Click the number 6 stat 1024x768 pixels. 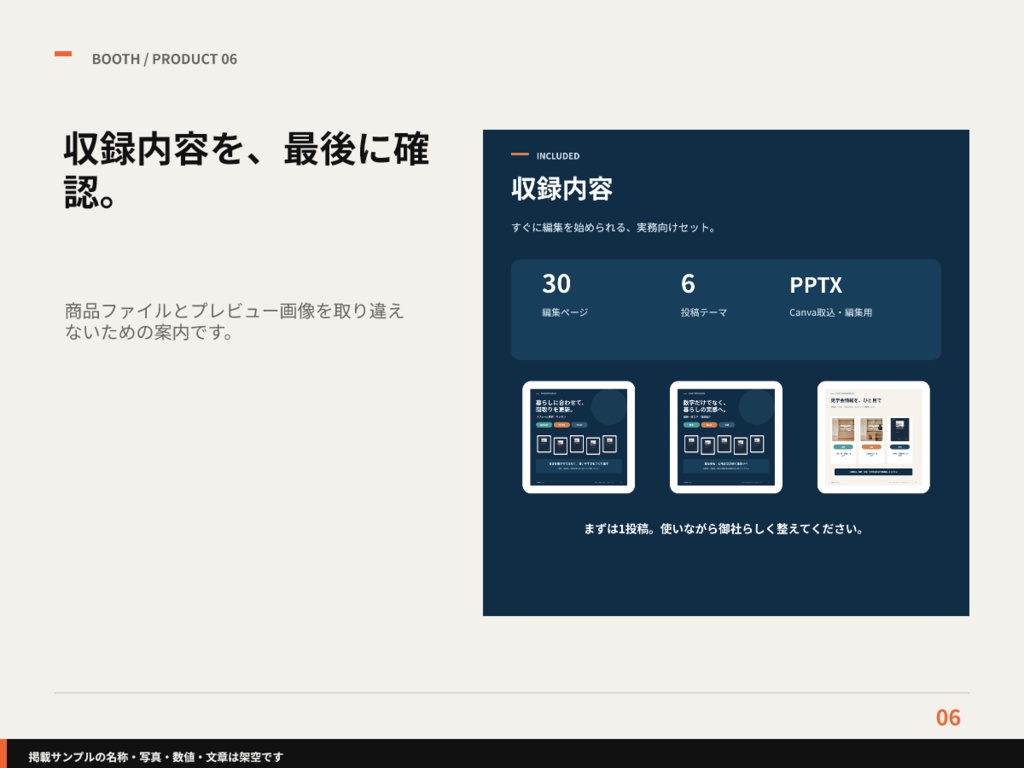pos(688,284)
